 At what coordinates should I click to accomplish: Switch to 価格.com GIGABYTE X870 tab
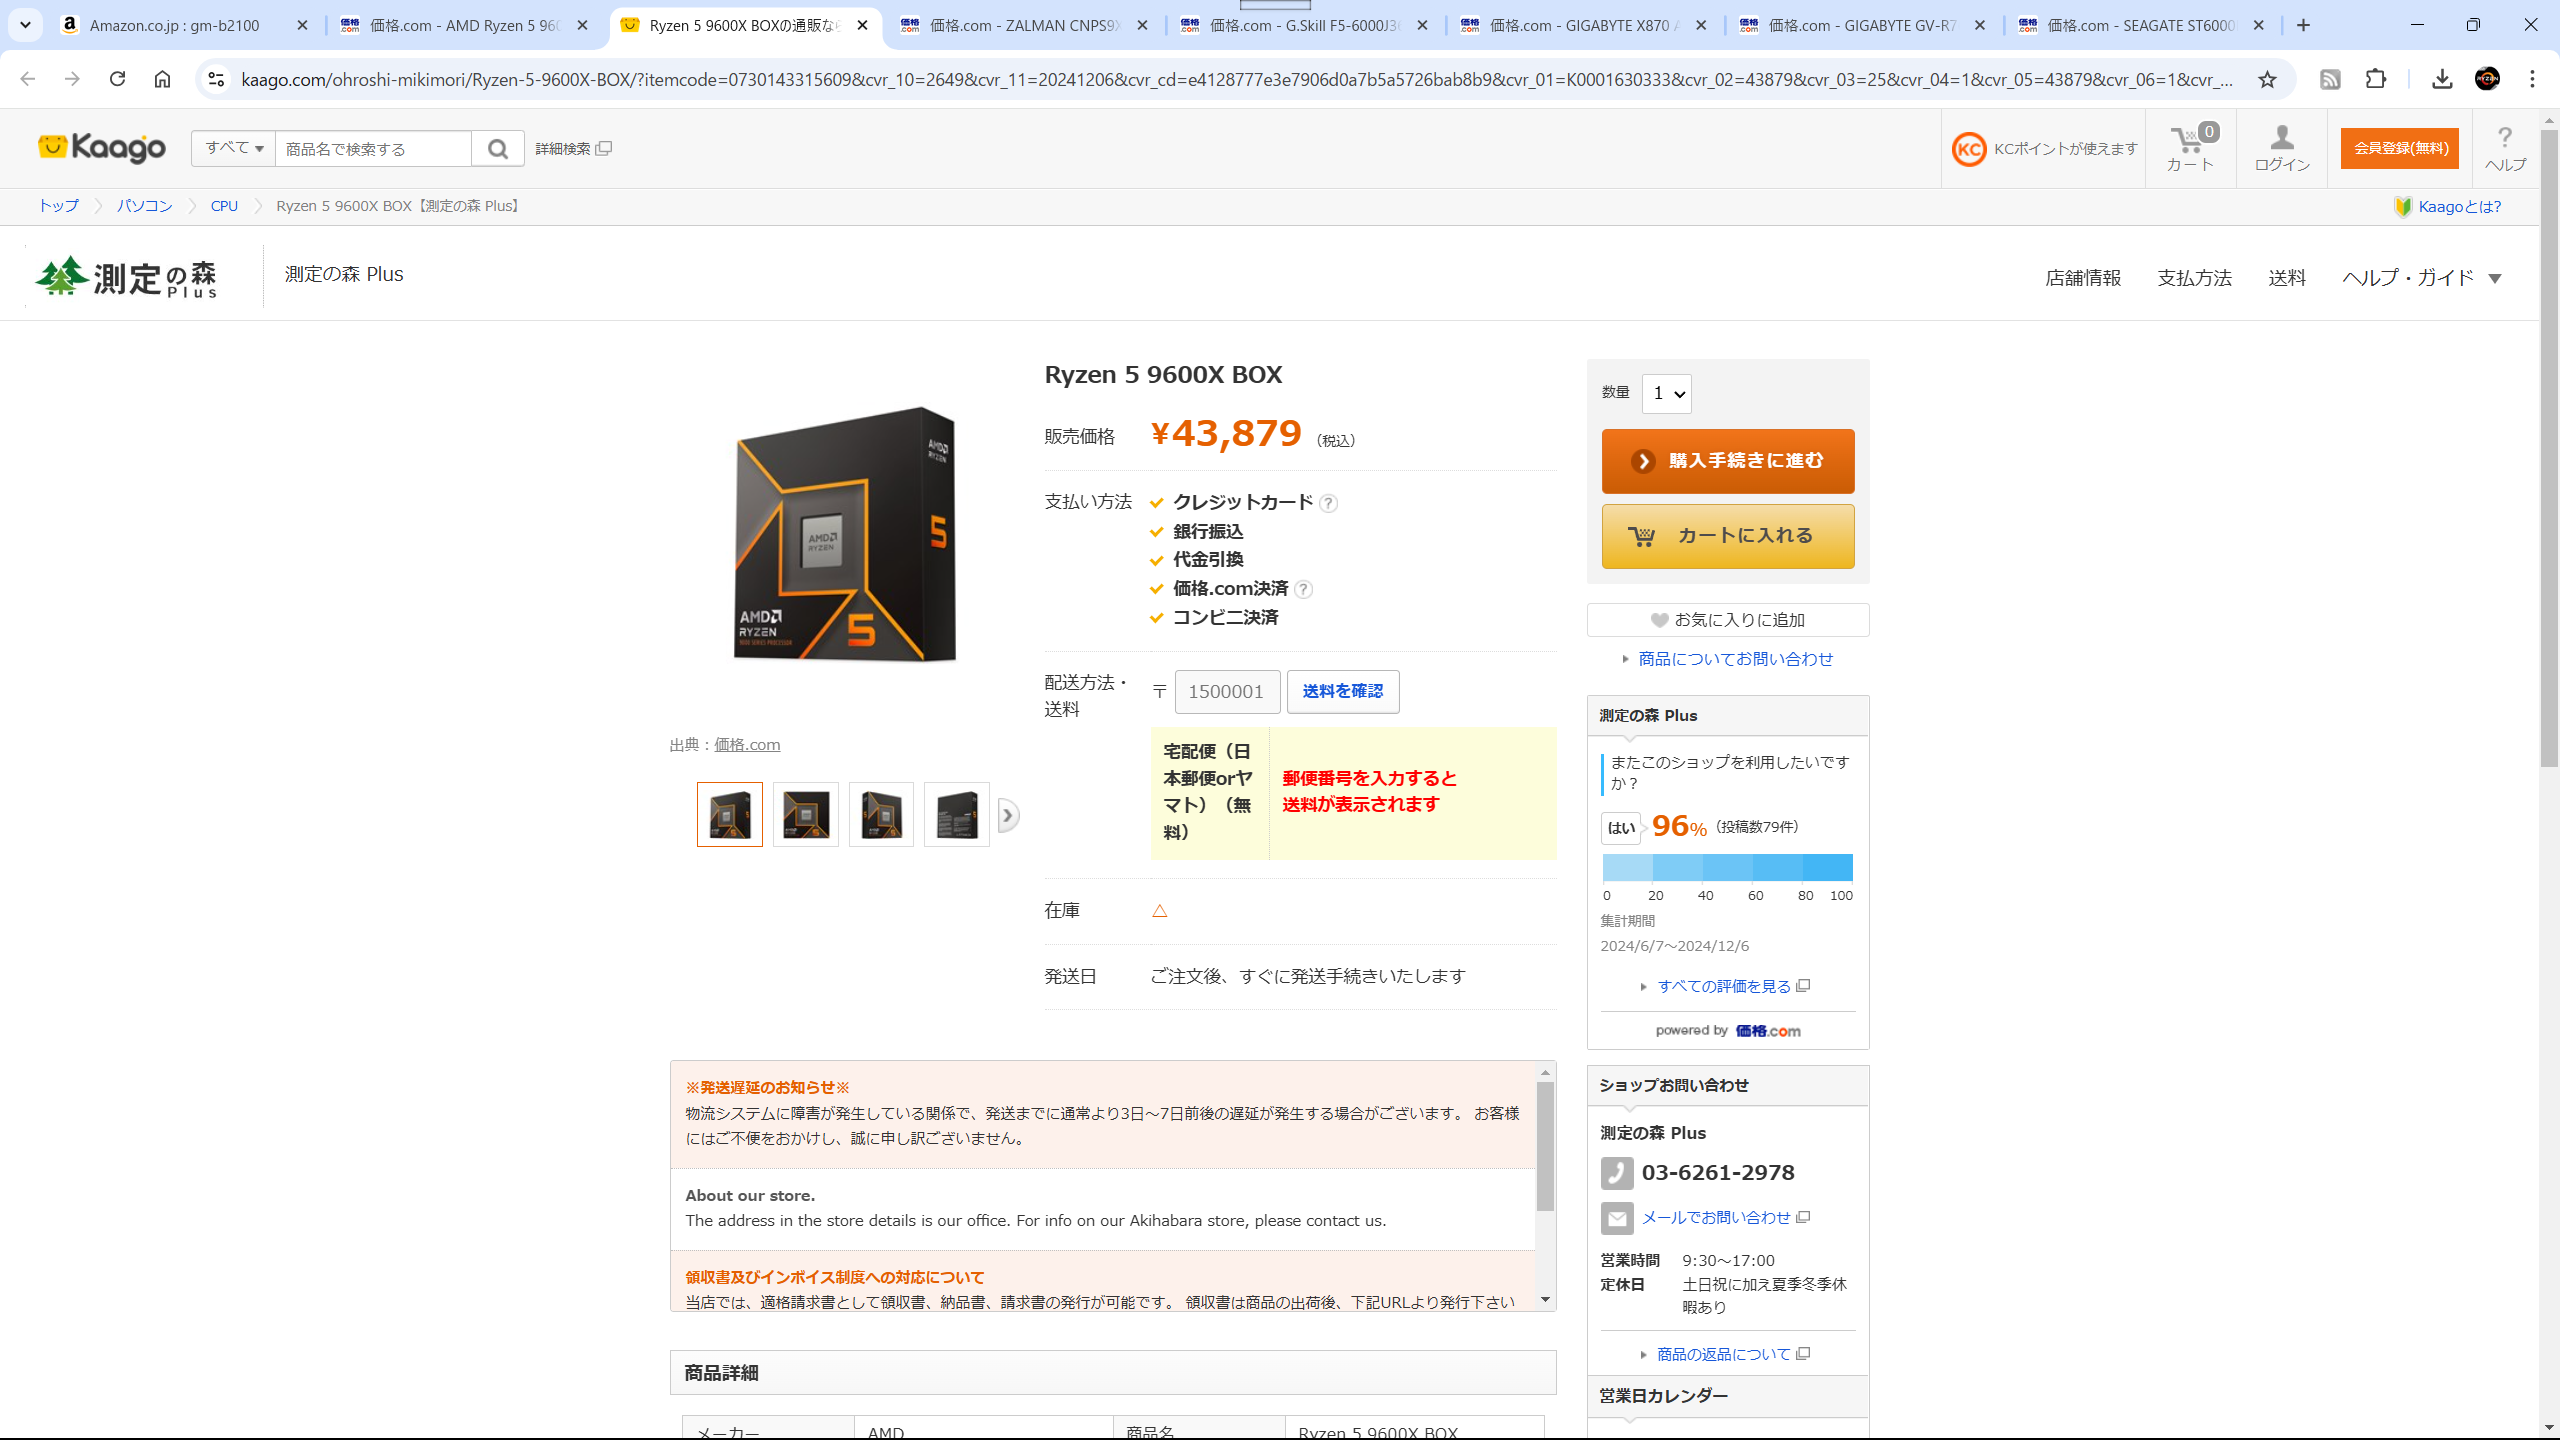[1585, 25]
